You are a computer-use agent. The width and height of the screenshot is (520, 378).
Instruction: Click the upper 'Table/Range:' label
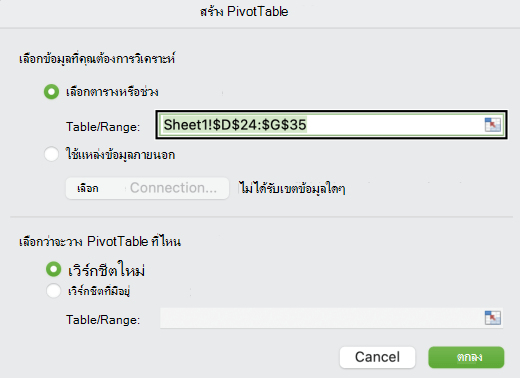pos(103,127)
